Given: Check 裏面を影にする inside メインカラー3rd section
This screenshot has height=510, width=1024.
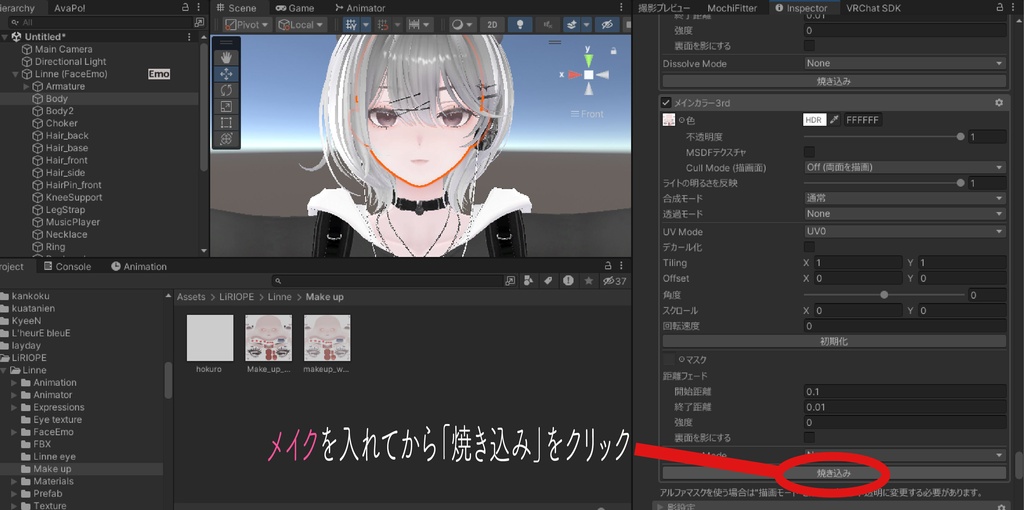Looking at the screenshot, I should 809,438.
